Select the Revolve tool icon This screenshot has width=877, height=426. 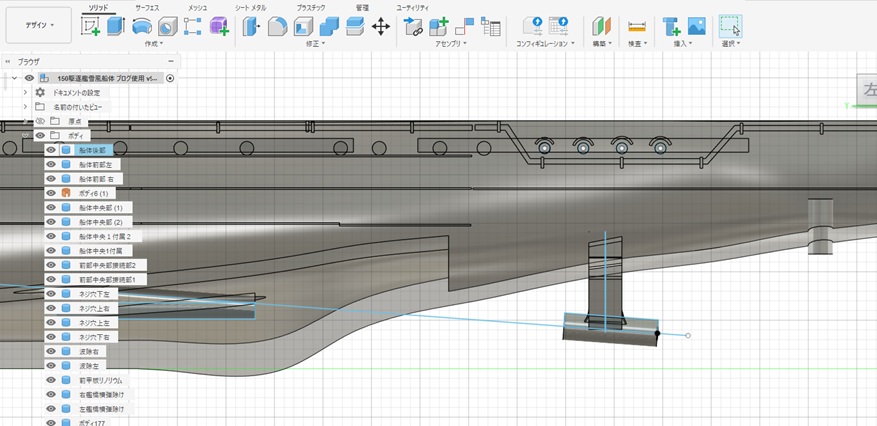(142, 26)
